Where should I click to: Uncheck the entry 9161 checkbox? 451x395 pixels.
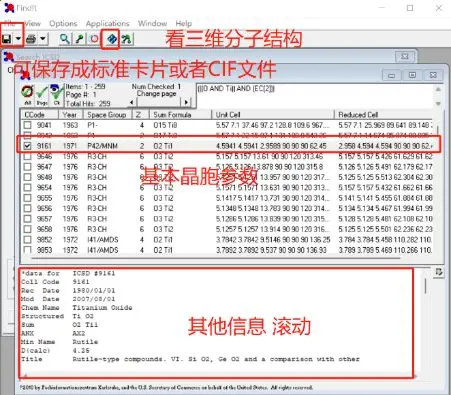27,146
